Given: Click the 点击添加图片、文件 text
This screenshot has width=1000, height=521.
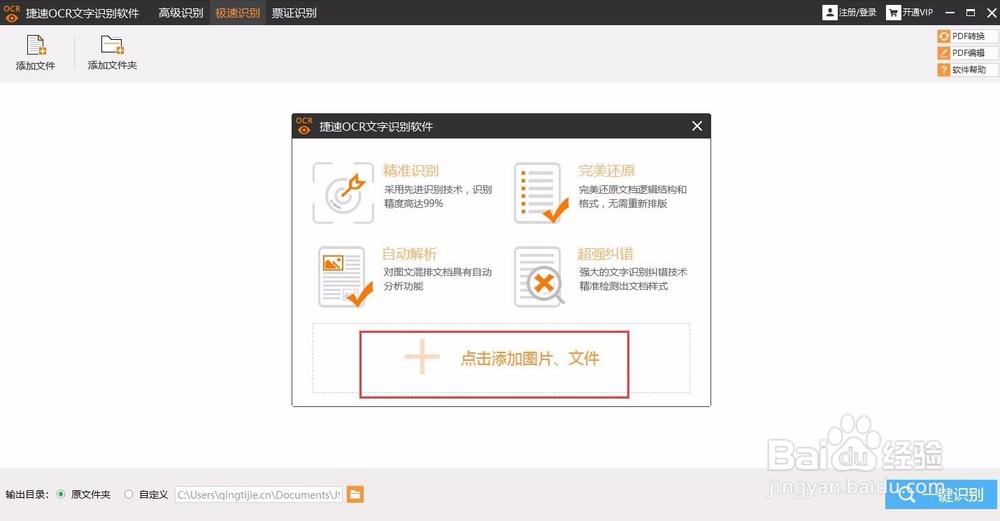Looking at the screenshot, I should coord(530,358).
